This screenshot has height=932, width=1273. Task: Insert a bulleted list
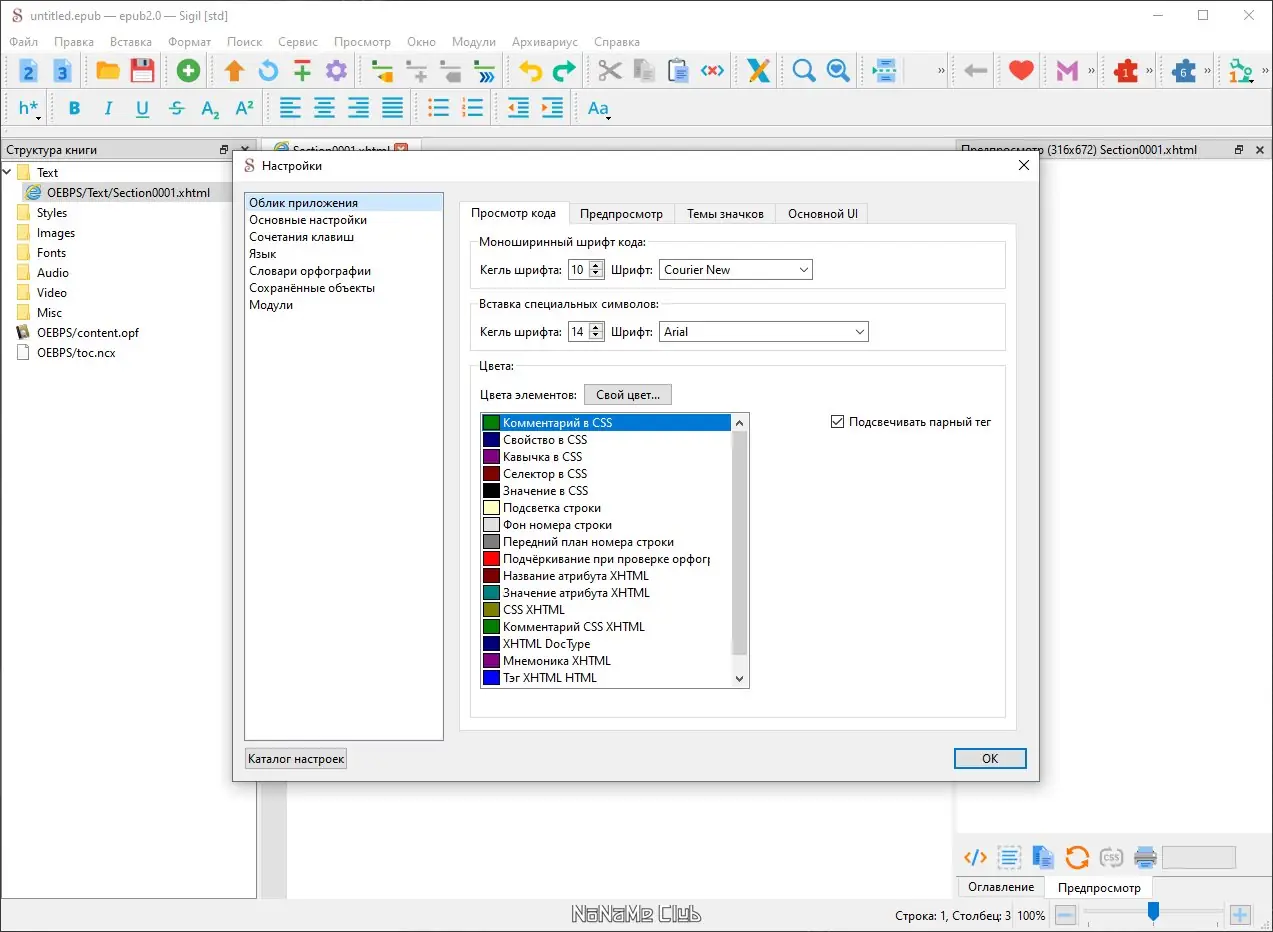click(438, 109)
